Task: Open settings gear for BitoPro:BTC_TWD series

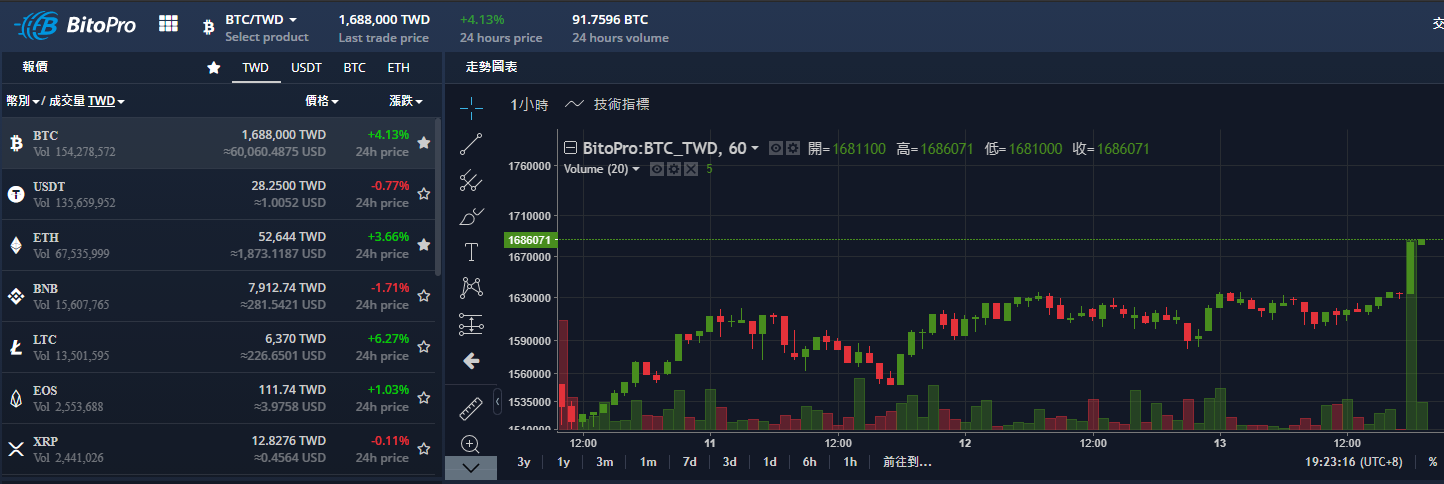Action: (793, 148)
